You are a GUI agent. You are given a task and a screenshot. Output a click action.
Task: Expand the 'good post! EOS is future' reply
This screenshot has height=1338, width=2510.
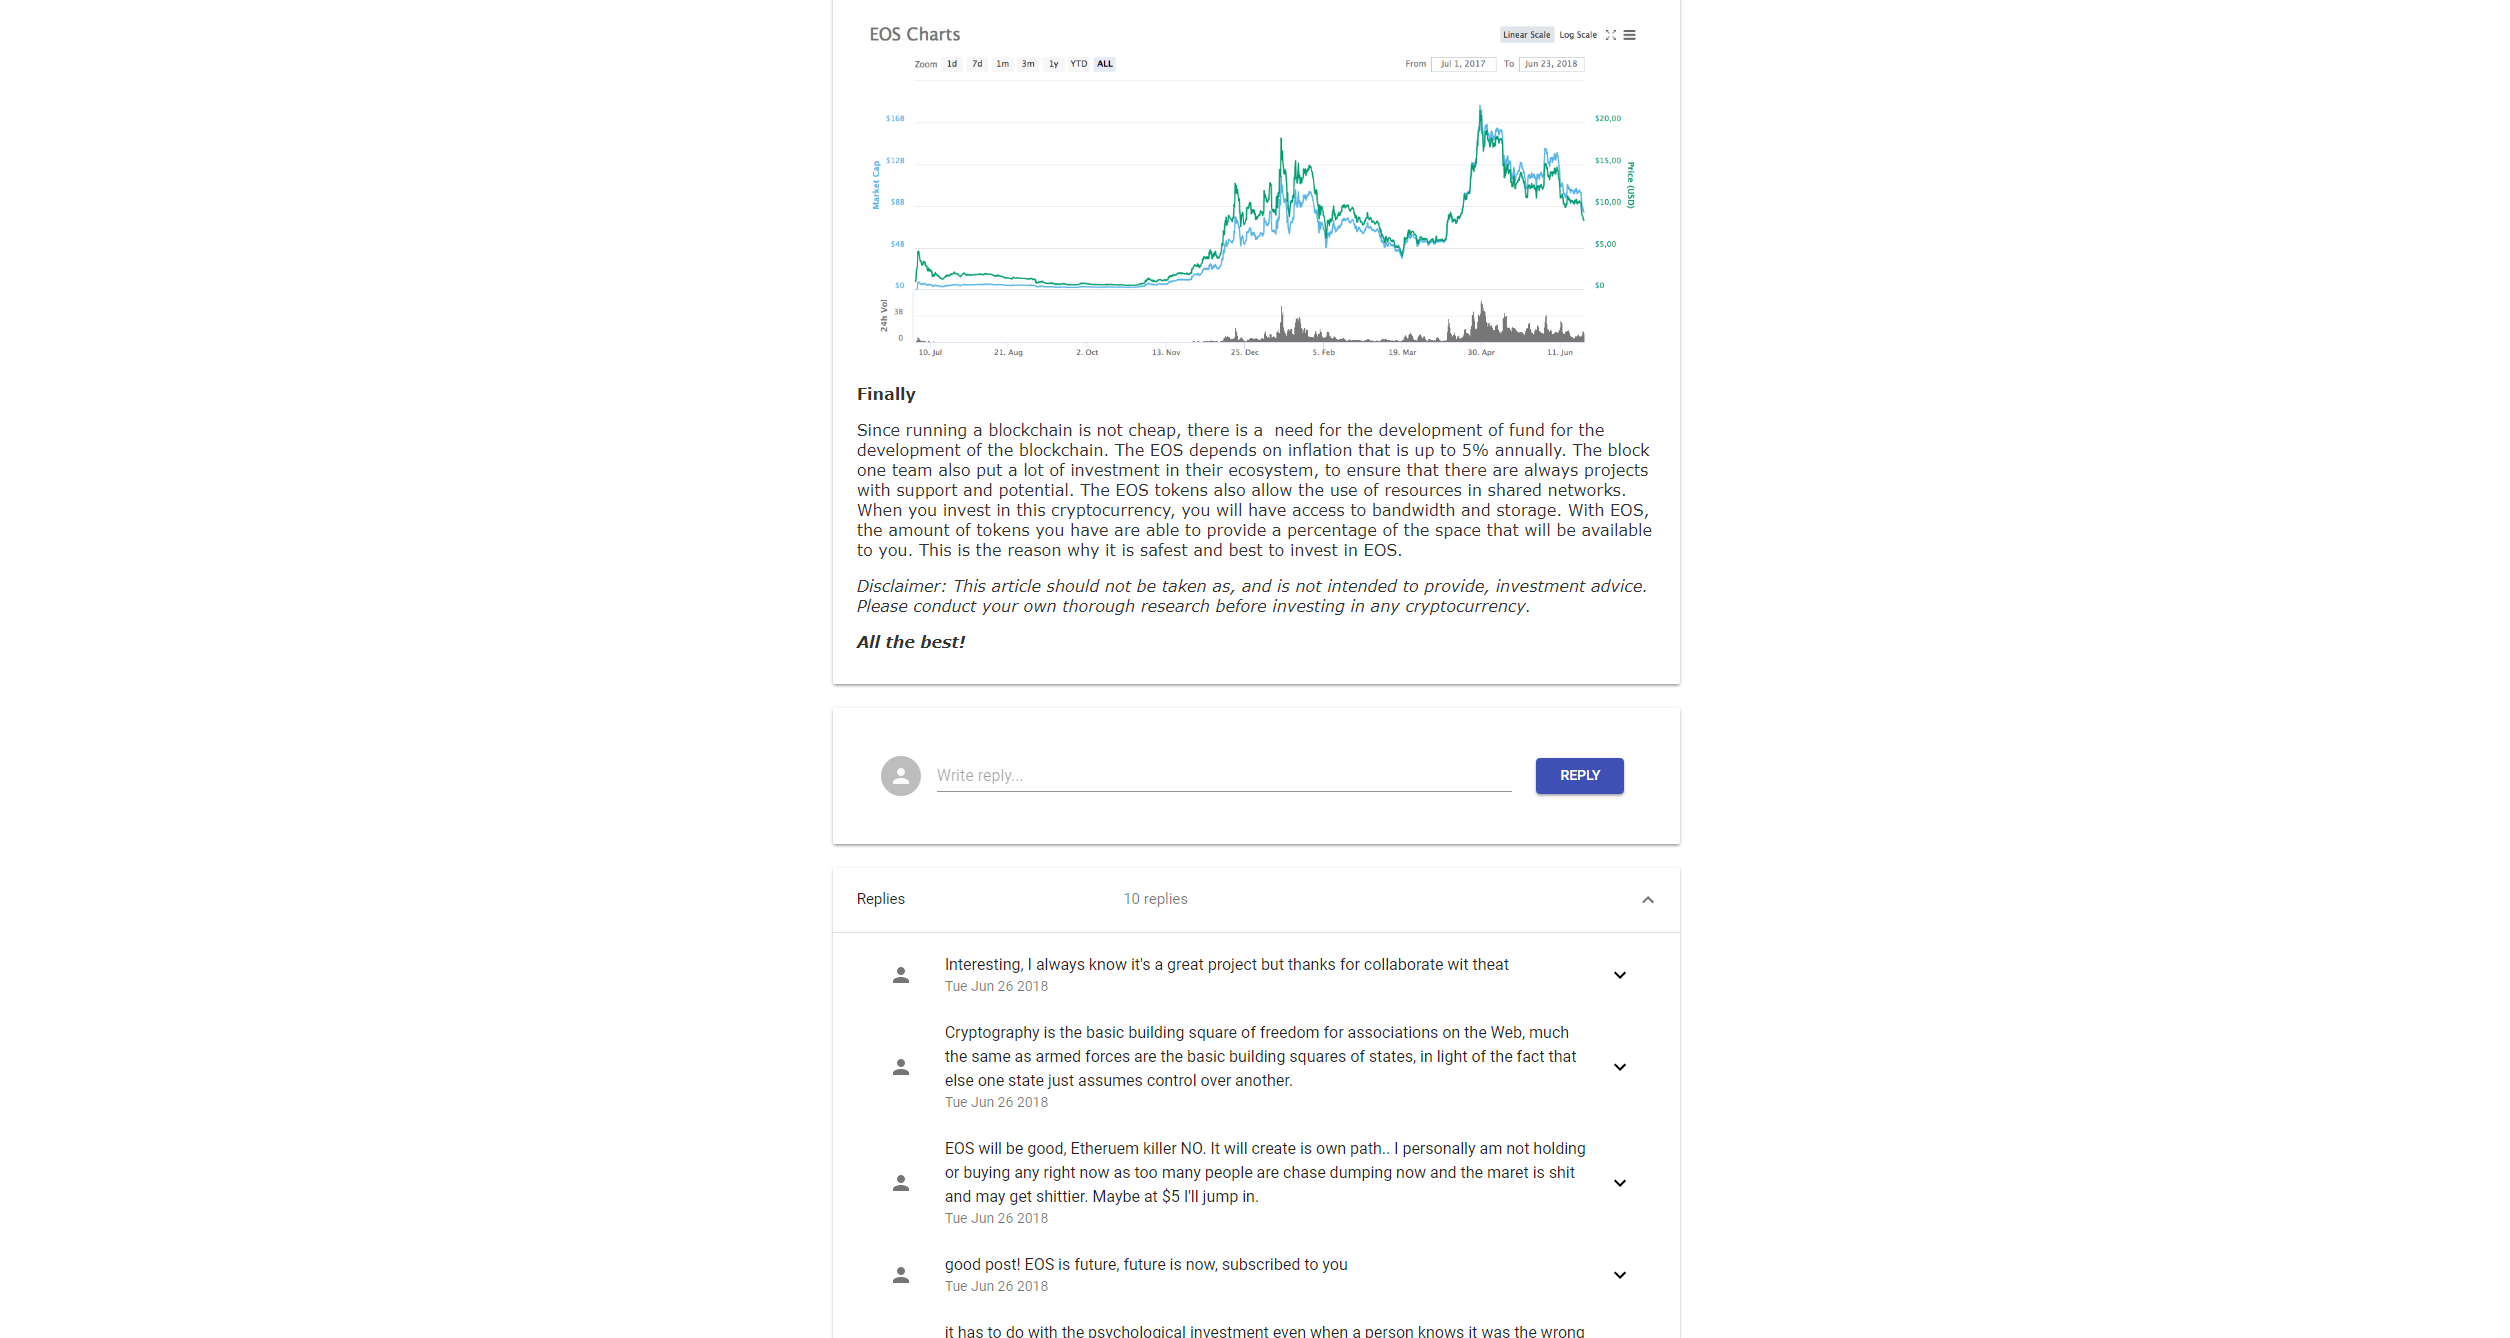point(1619,1275)
